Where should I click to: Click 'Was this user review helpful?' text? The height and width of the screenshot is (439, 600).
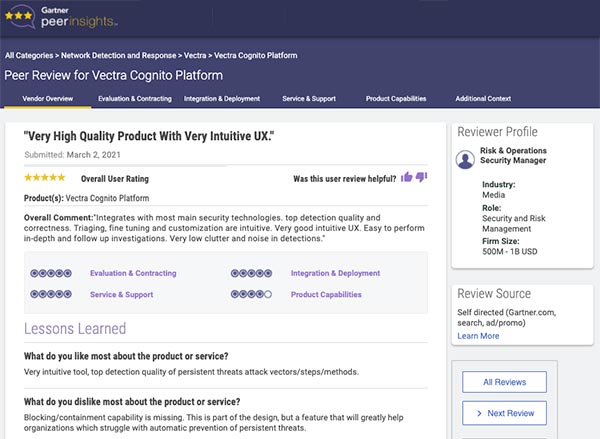(345, 179)
